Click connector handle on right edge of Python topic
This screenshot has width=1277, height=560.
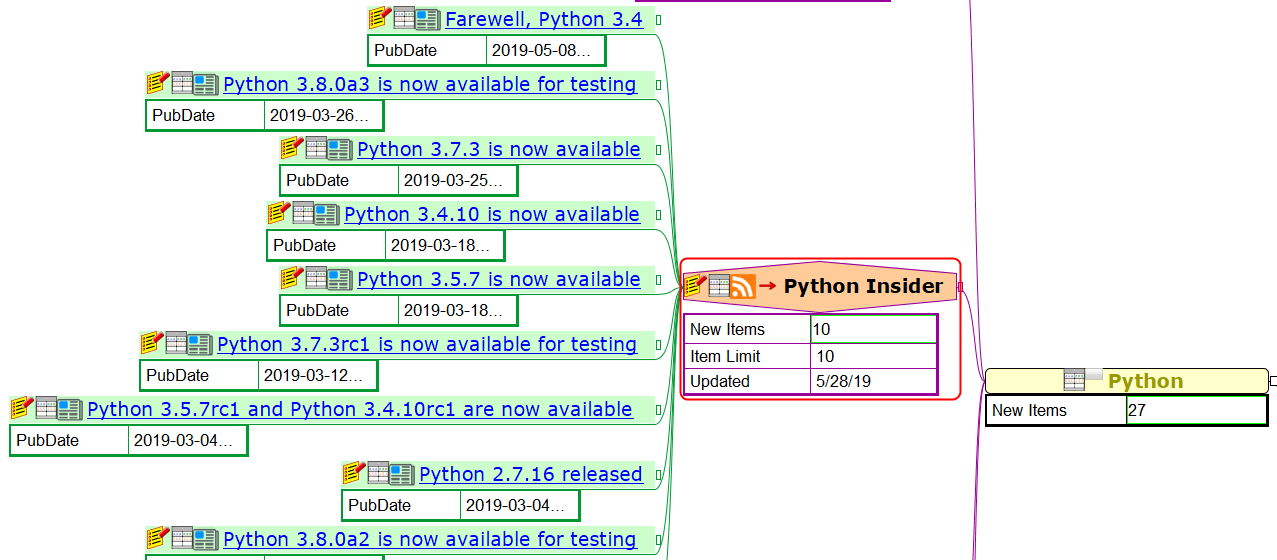(x=1273, y=381)
